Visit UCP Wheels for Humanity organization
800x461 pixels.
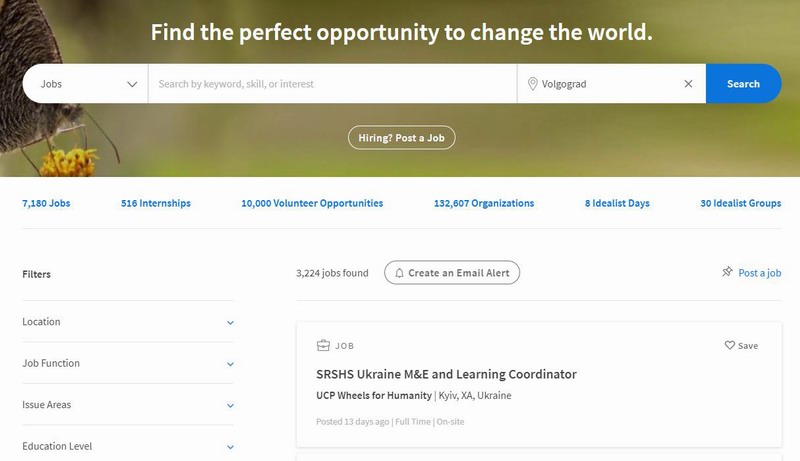click(373, 396)
